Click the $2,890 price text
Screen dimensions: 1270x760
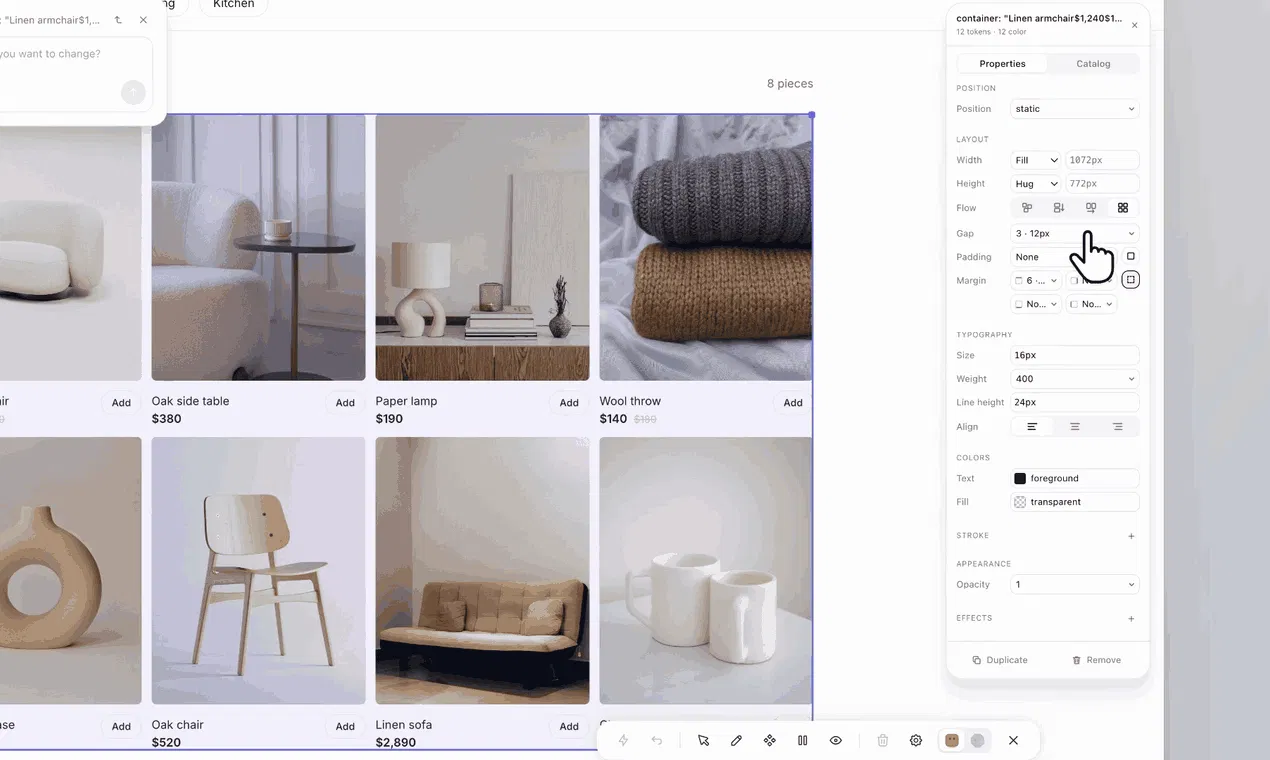click(x=396, y=743)
